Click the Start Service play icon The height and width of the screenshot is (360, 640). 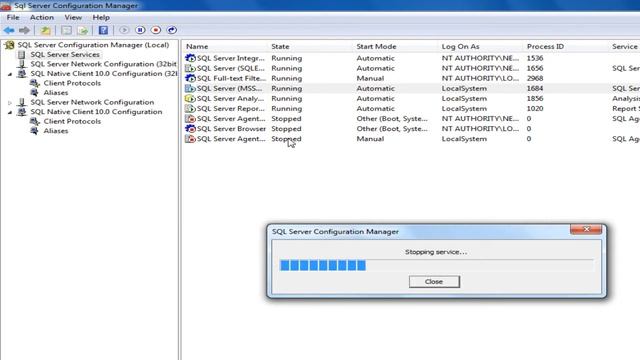[x=124, y=30]
